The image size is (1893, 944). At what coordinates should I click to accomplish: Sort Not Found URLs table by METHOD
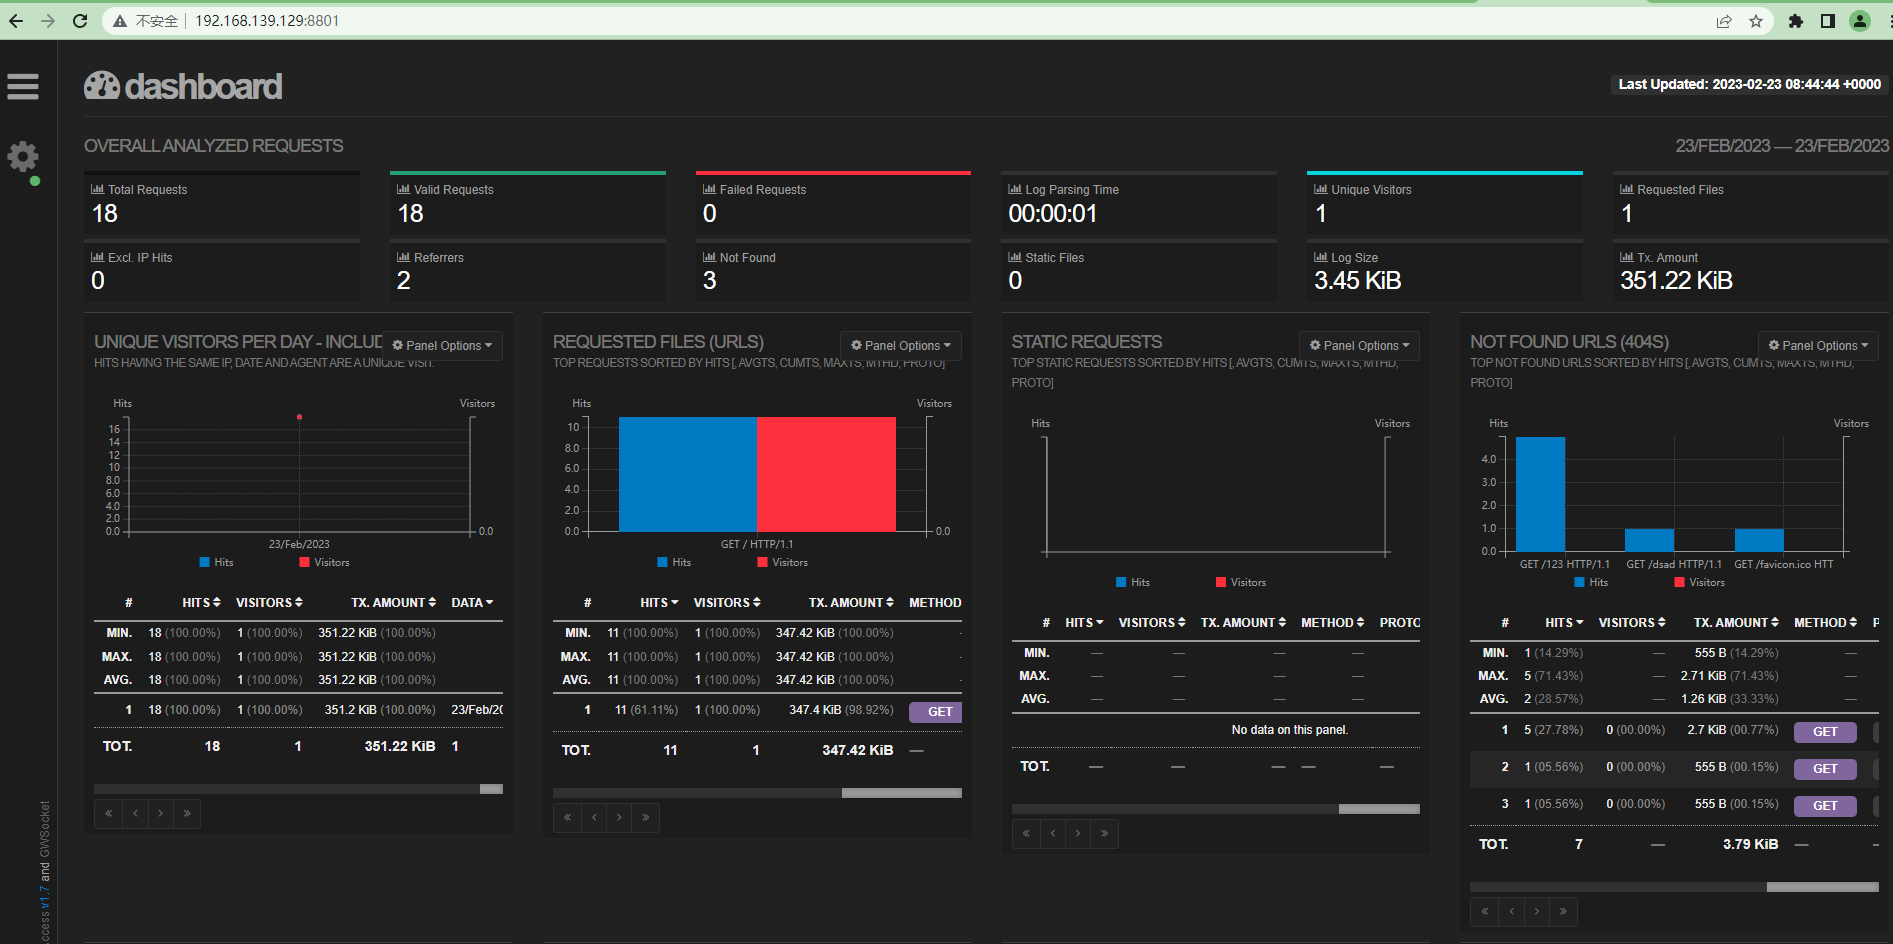pyautogui.click(x=1826, y=623)
